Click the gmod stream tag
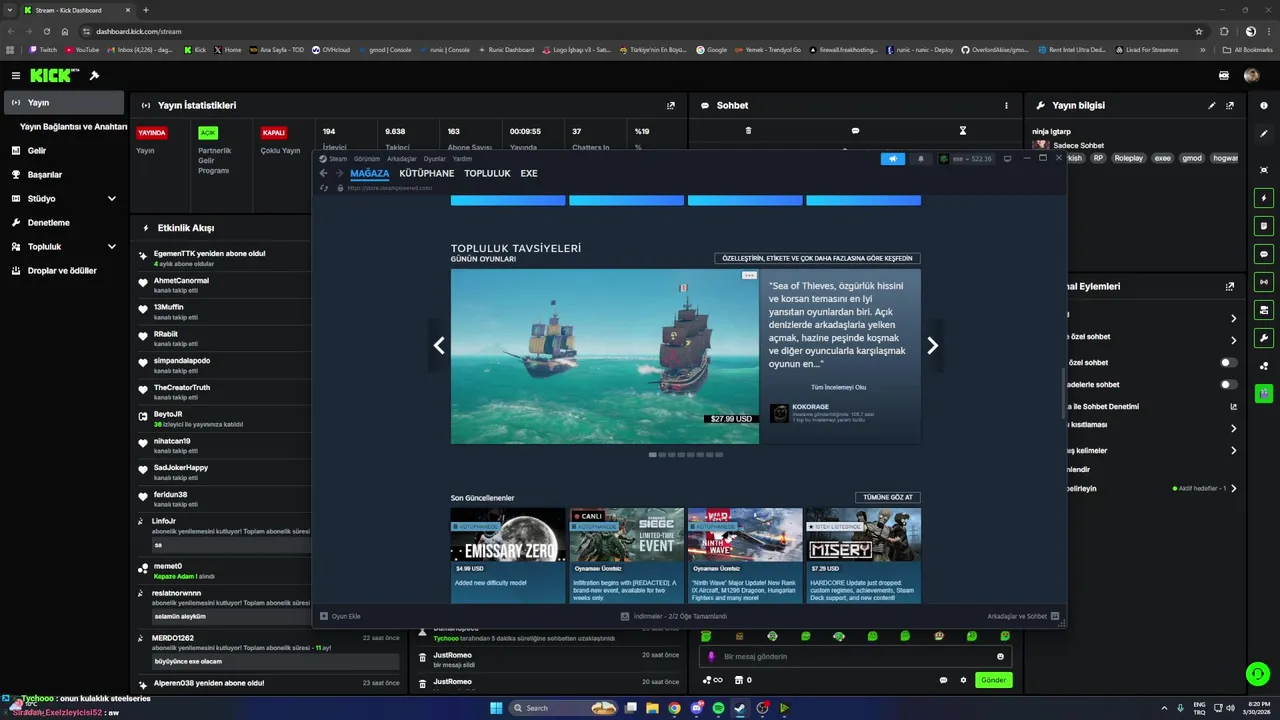This screenshot has height=720, width=1280. click(x=1192, y=158)
